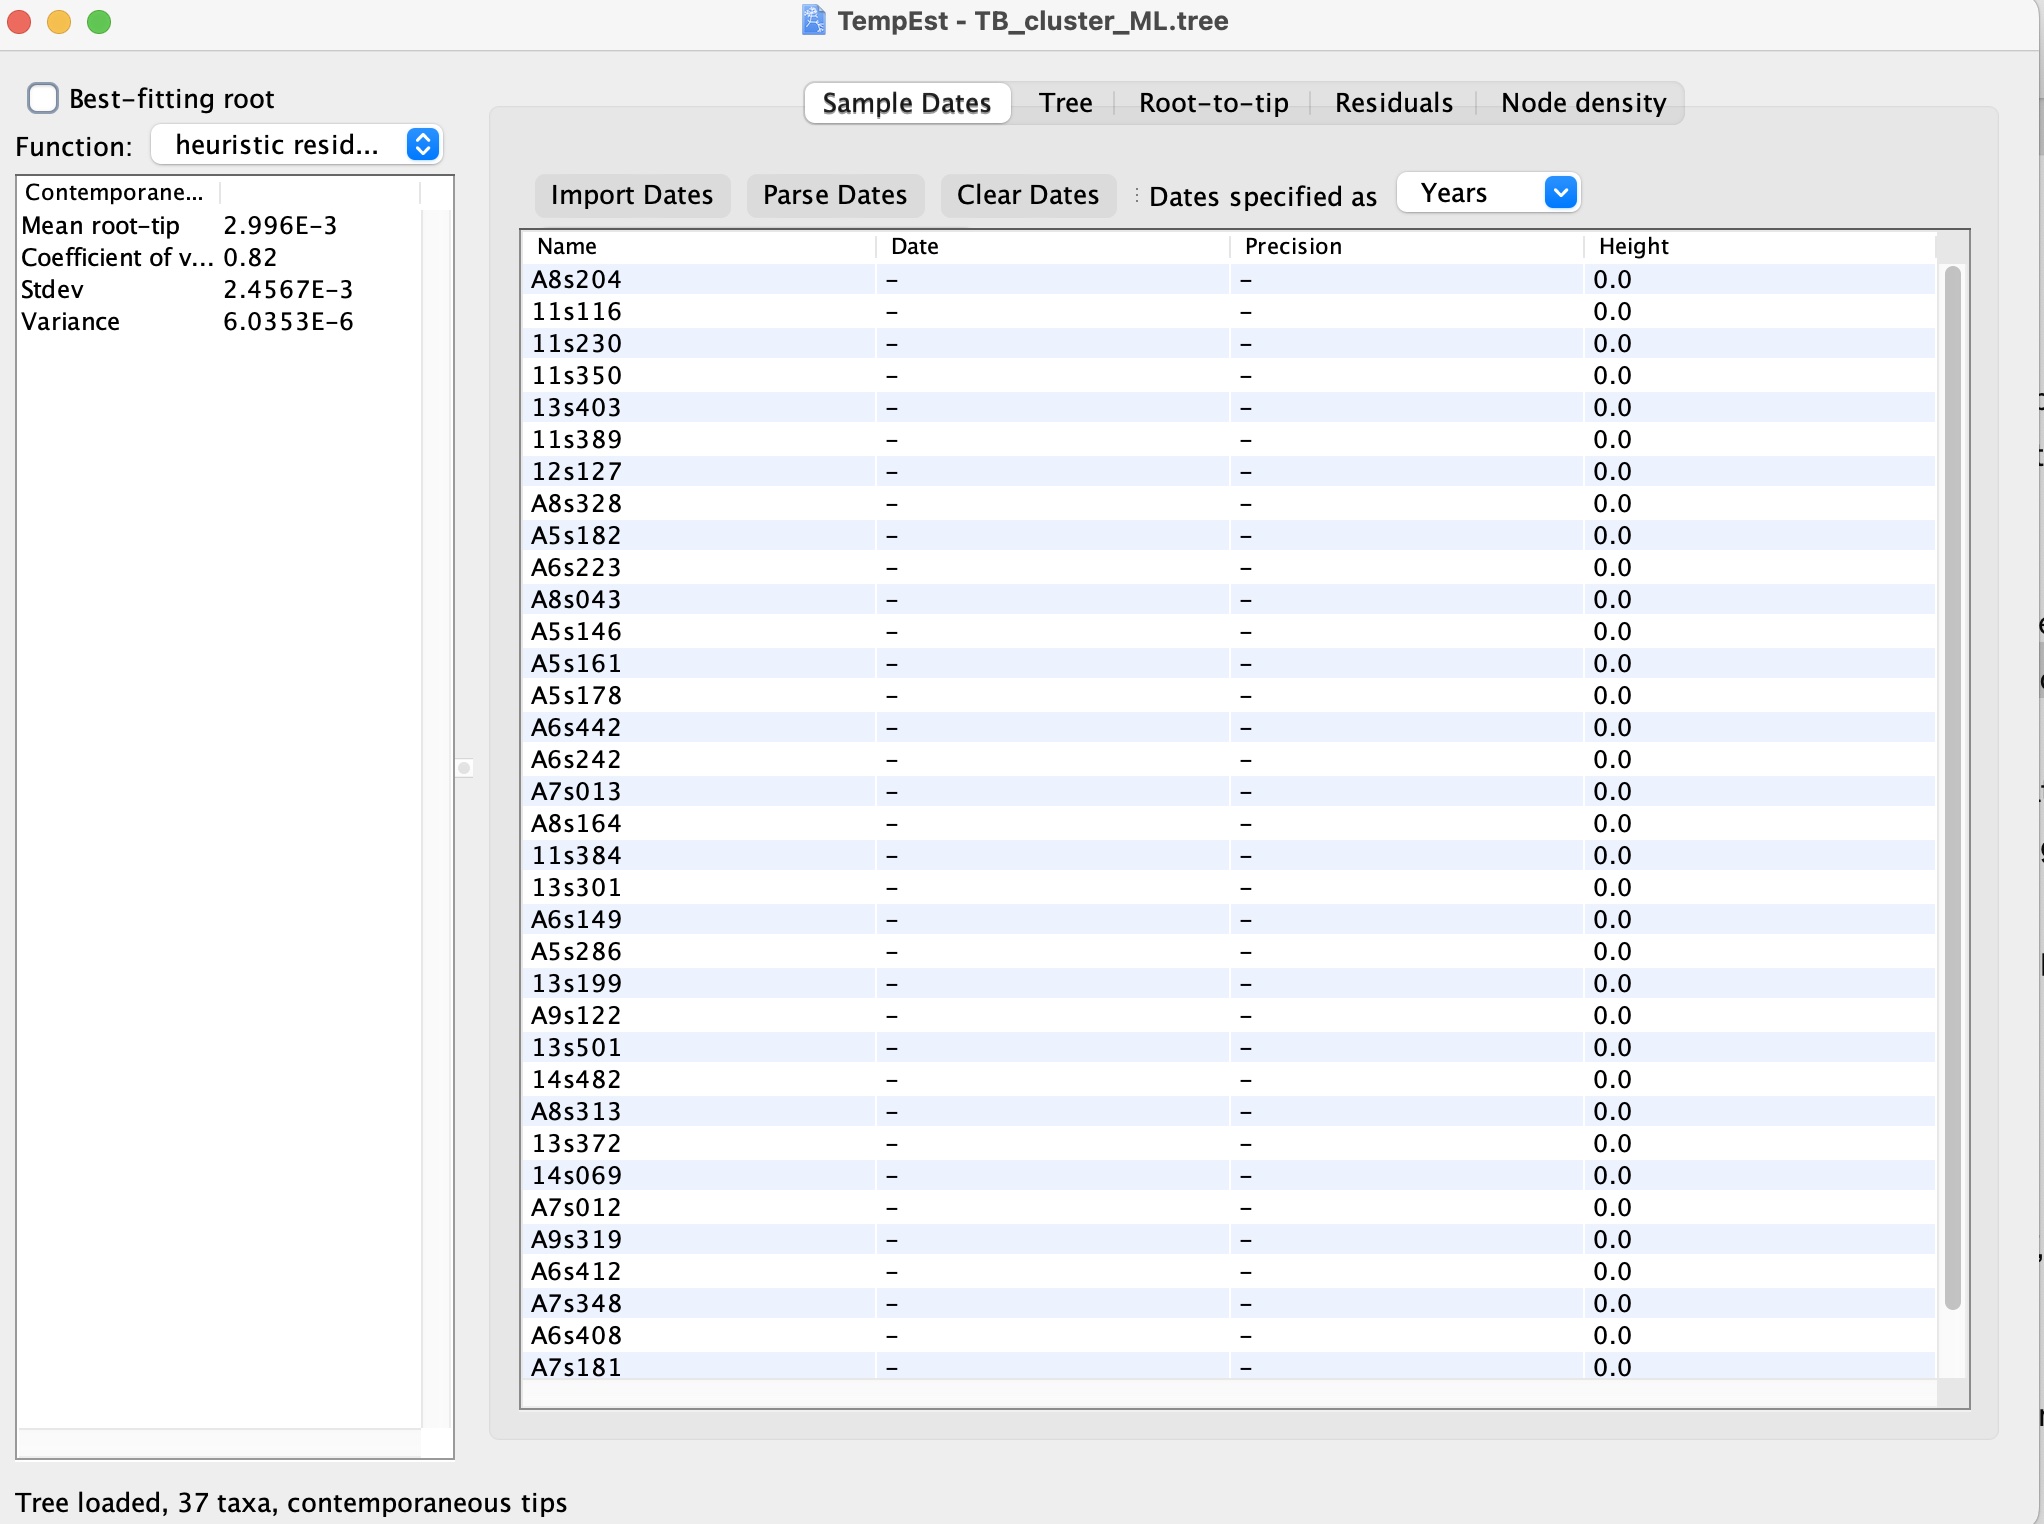Image resolution: width=2044 pixels, height=1524 pixels.
Task: Click the split pane divider handle
Action: 464,768
